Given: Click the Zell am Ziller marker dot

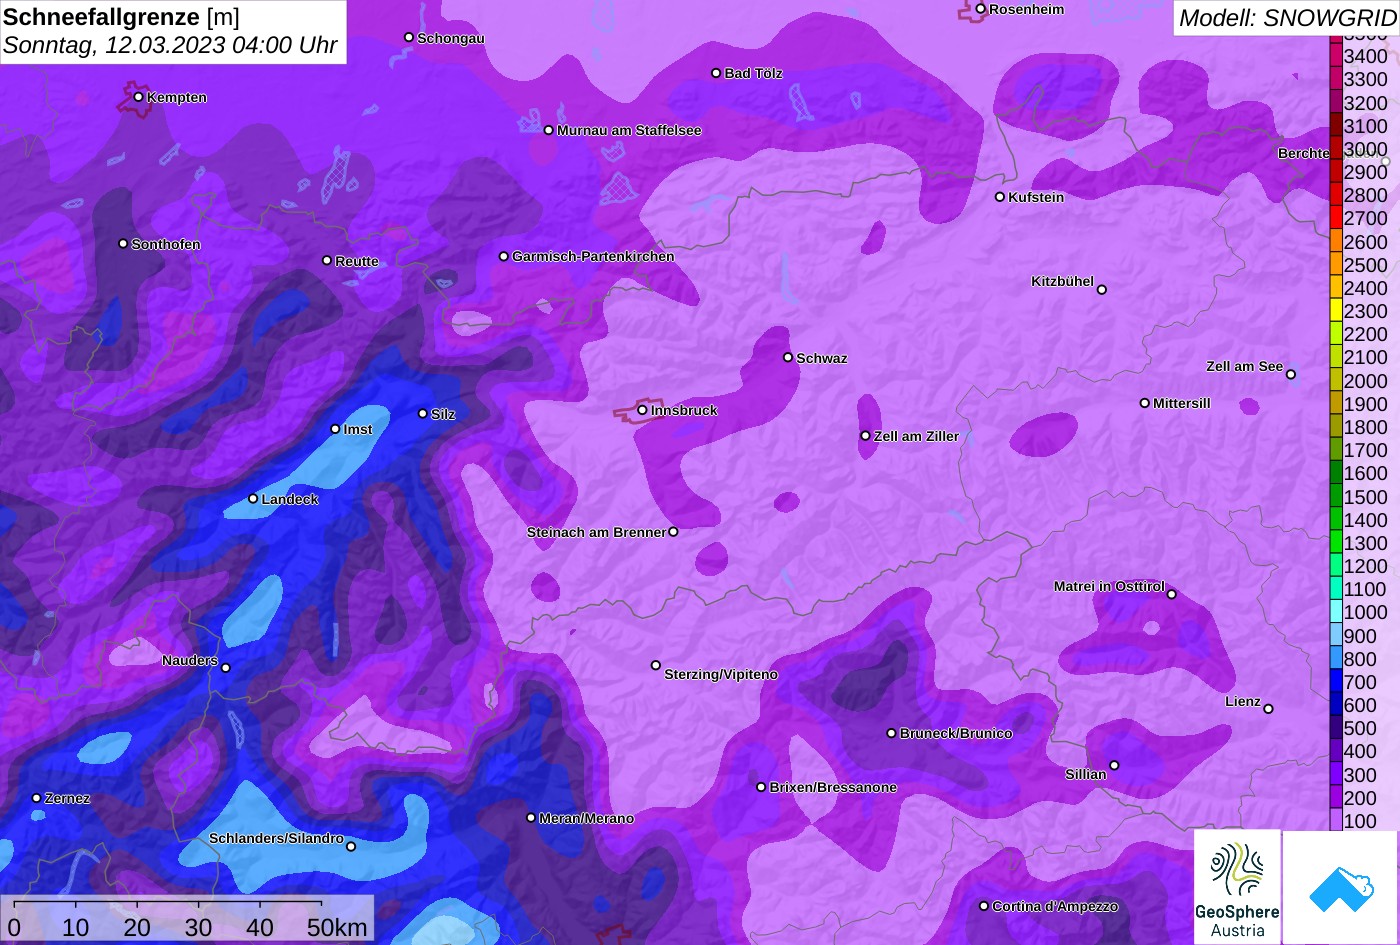Looking at the screenshot, I should tap(865, 436).
